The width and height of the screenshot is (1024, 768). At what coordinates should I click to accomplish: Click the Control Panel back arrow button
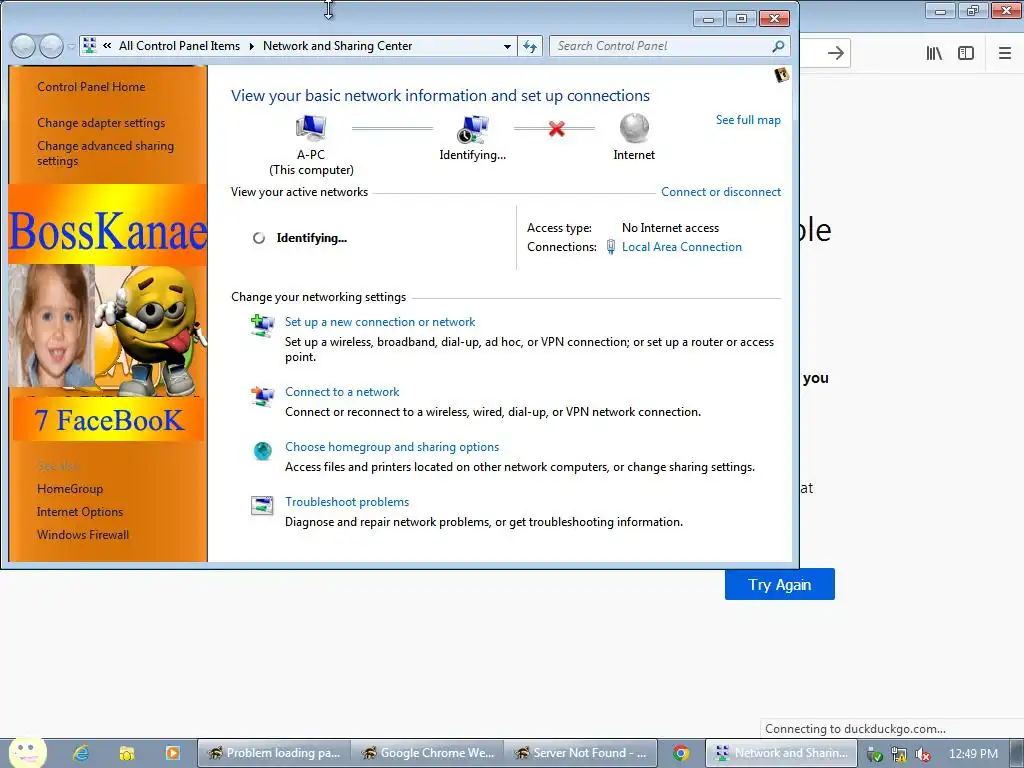point(24,46)
